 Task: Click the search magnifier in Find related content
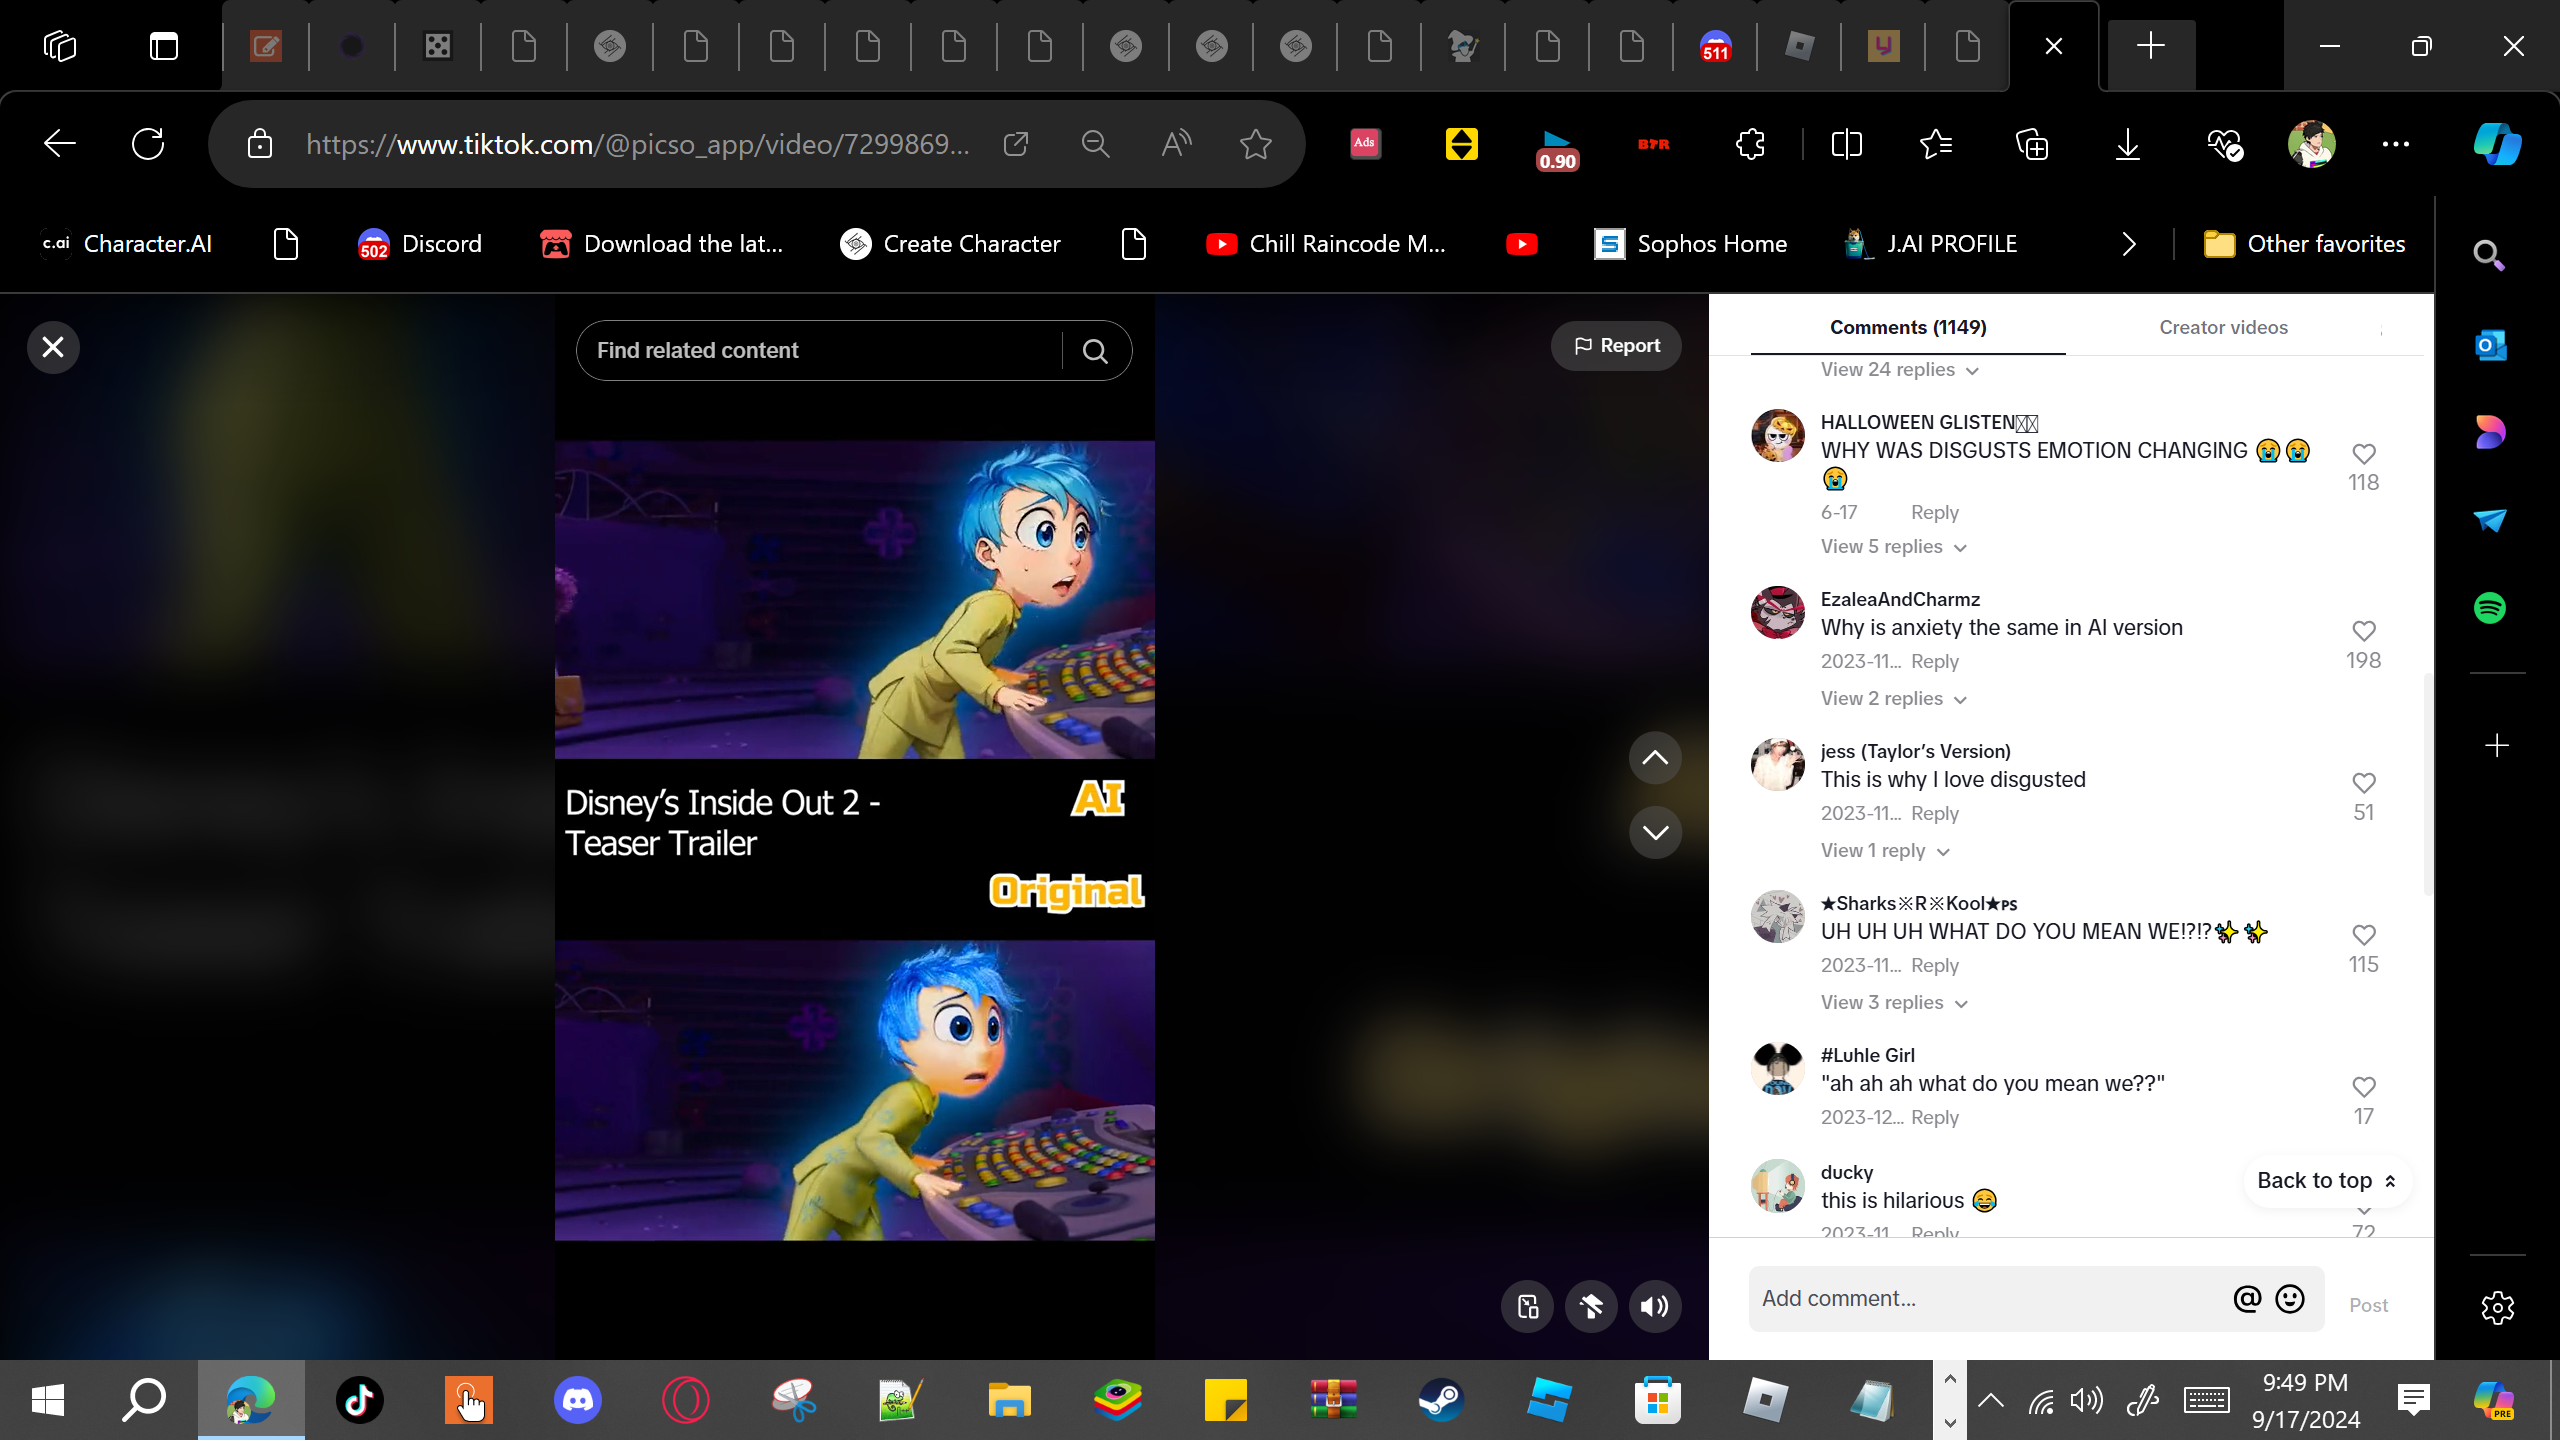pyautogui.click(x=1095, y=351)
